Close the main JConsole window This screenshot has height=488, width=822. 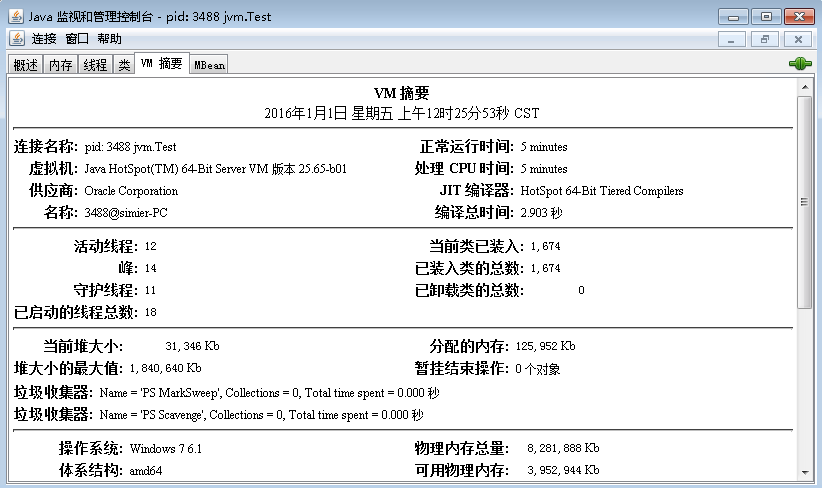click(799, 17)
